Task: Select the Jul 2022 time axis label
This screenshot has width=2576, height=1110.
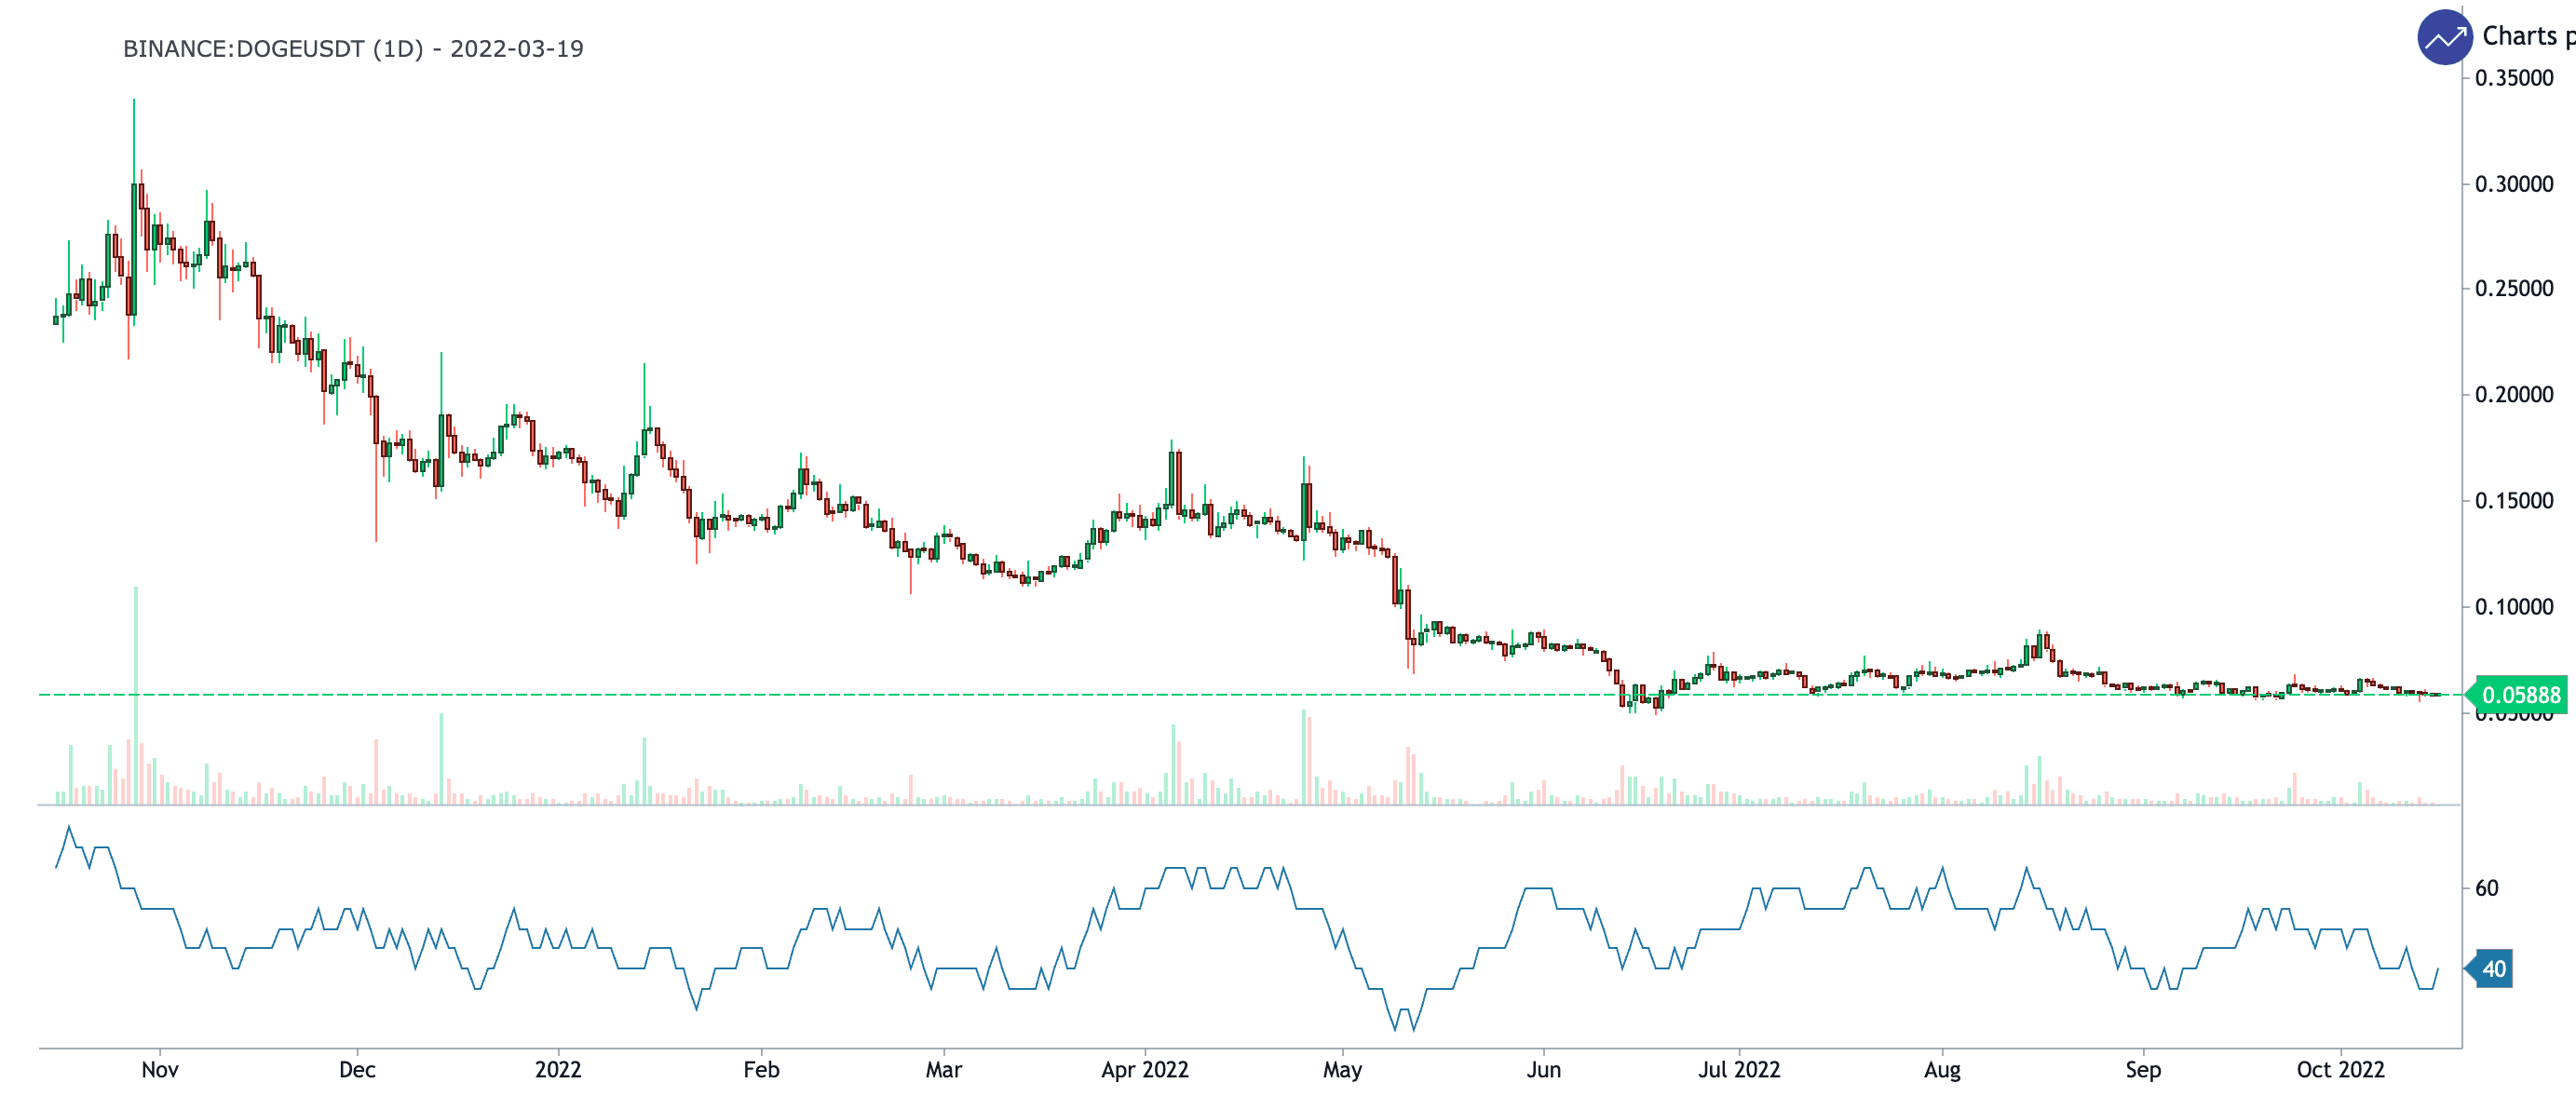Action: [1738, 1070]
